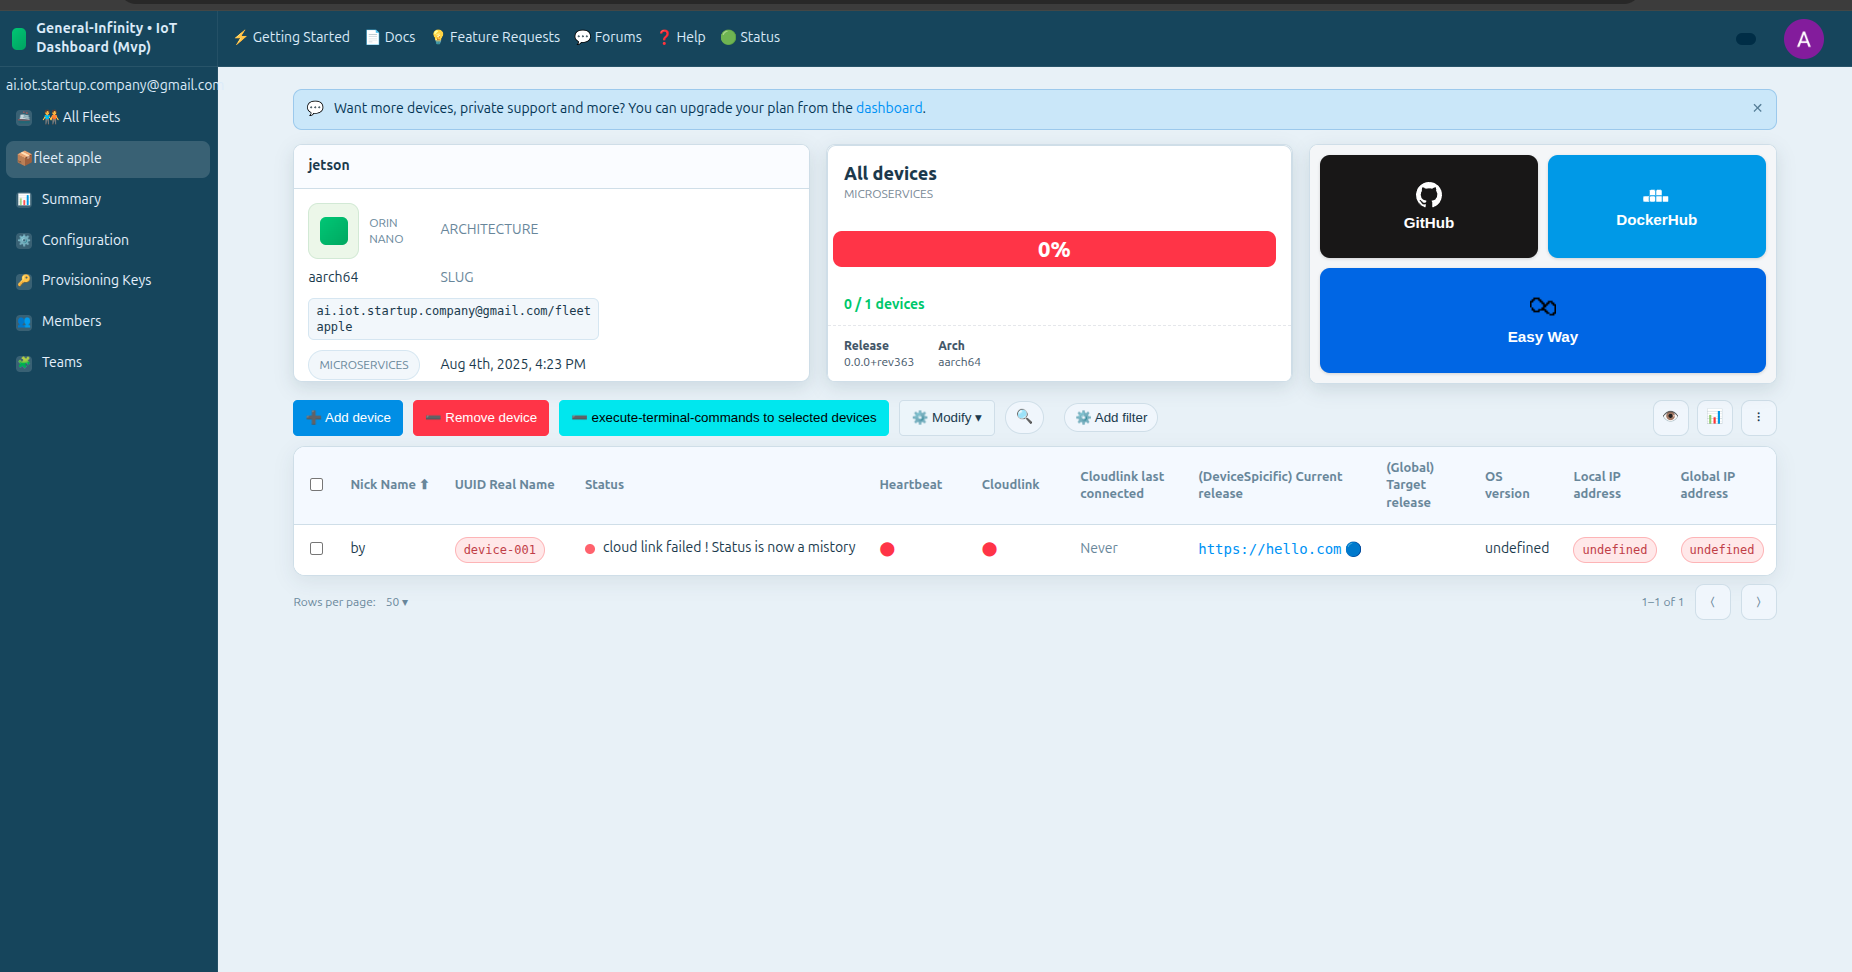The width and height of the screenshot is (1852, 972).
Task: Toggle column visibility eye icon
Action: [x=1670, y=417]
